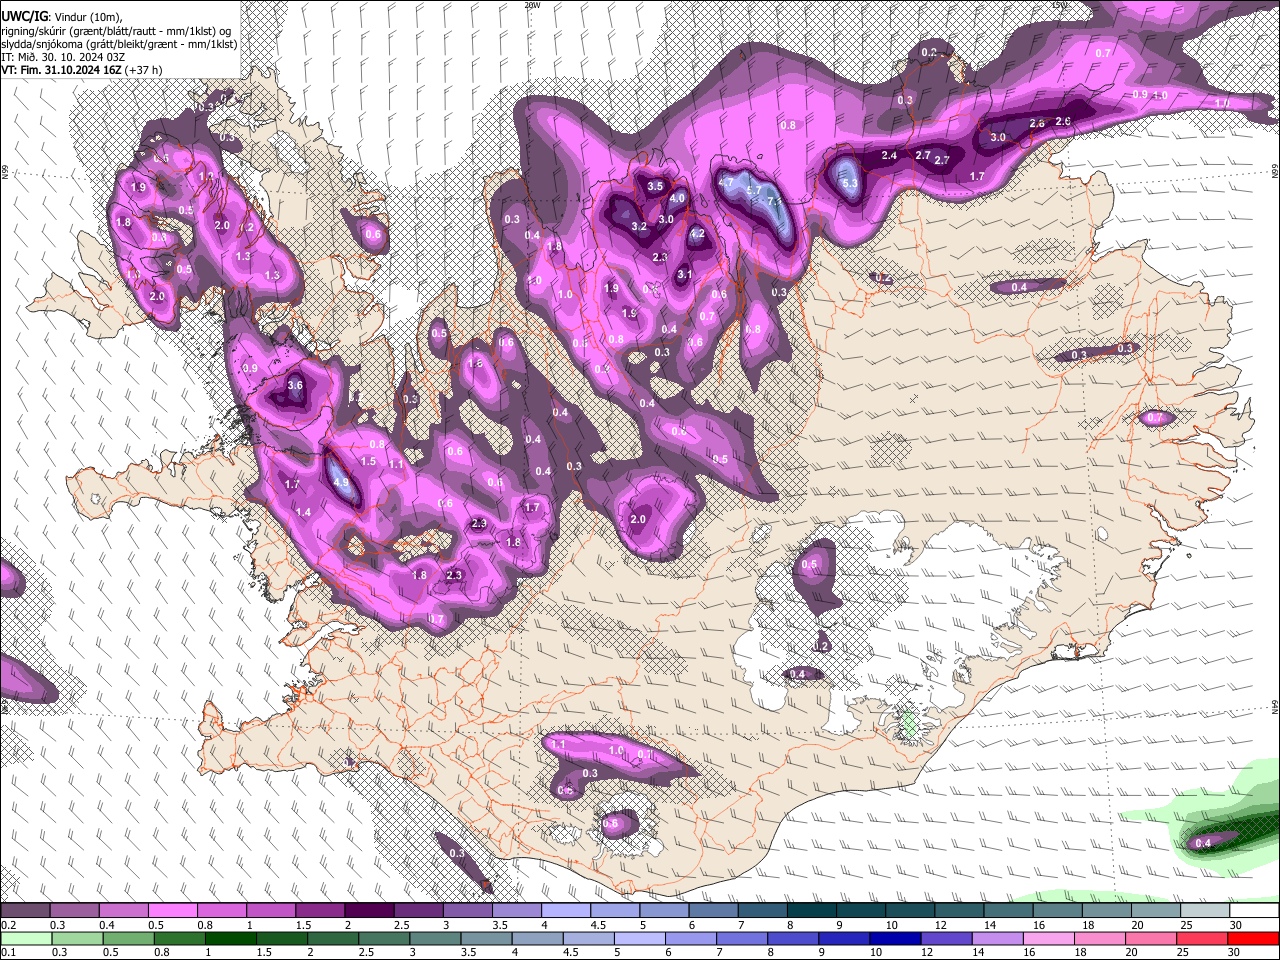Click the 4.0 precipitation value on the map
The width and height of the screenshot is (1280, 960).
pyautogui.click(x=677, y=198)
